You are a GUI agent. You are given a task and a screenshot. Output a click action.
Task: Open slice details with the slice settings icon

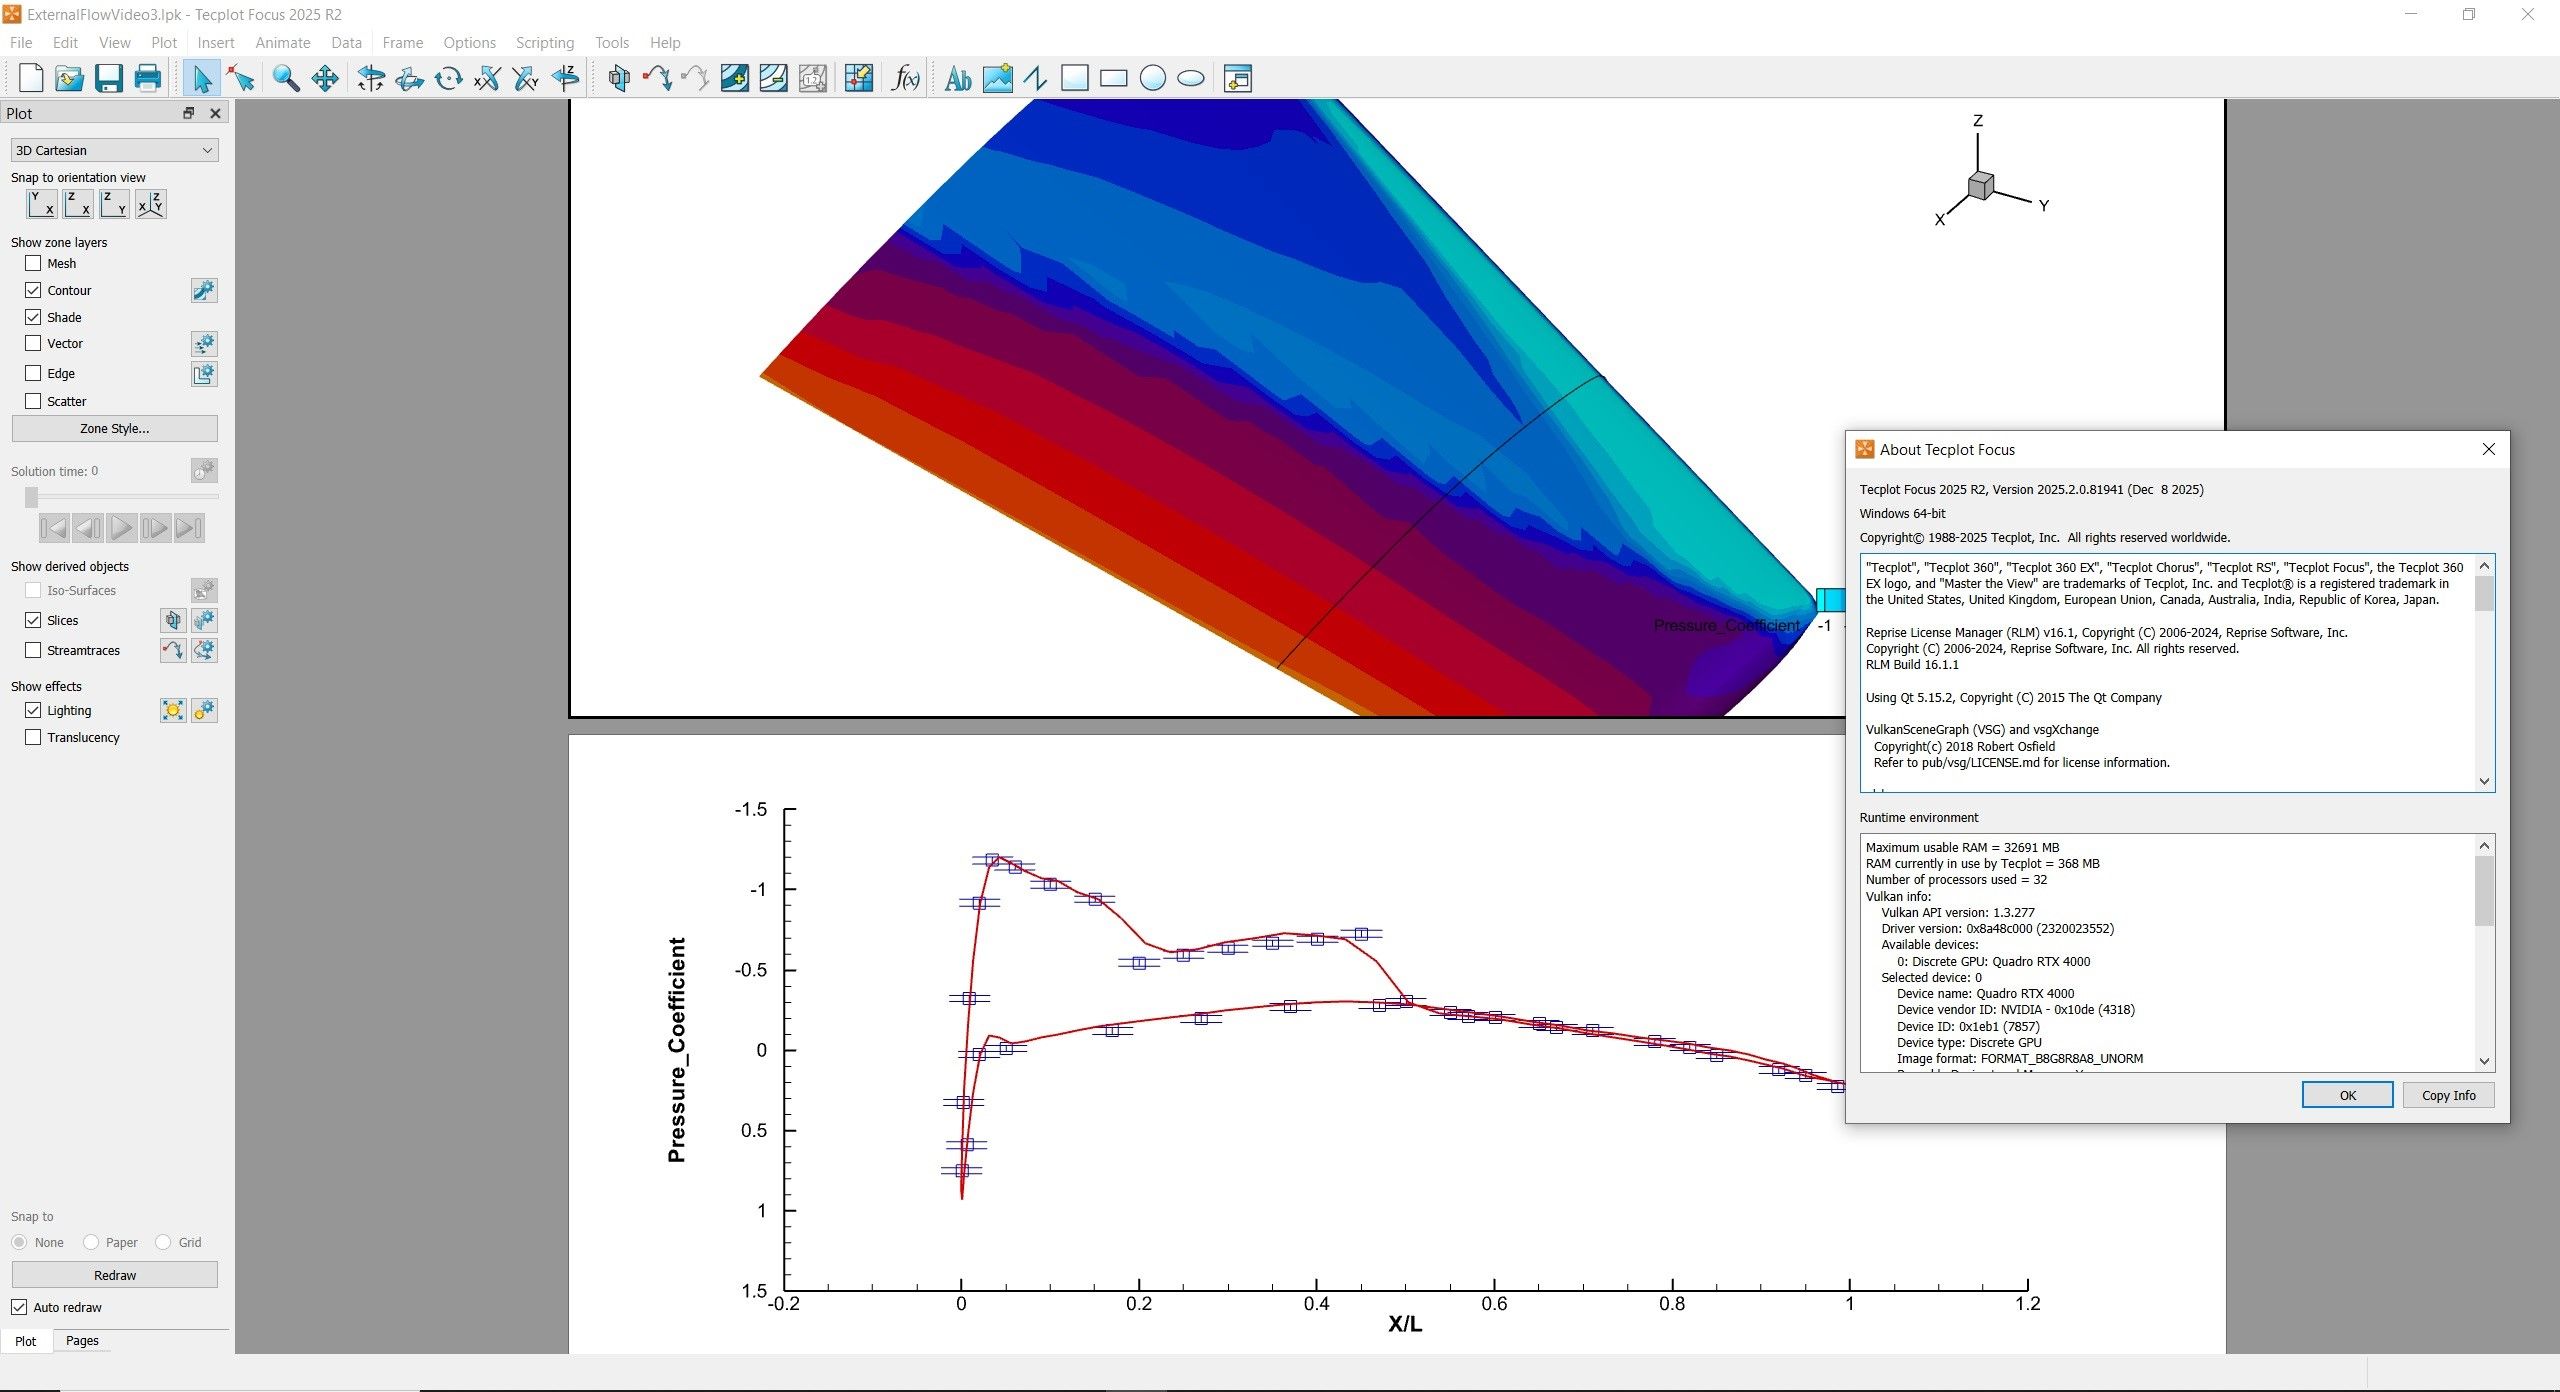205,620
